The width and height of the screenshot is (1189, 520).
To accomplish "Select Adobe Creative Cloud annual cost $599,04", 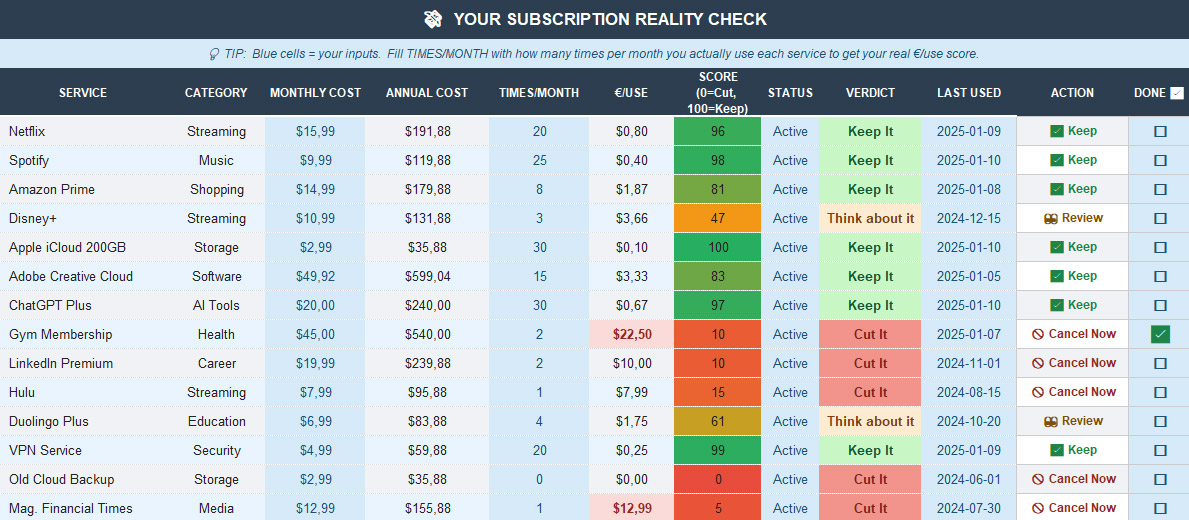I will click(x=427, y=277).
